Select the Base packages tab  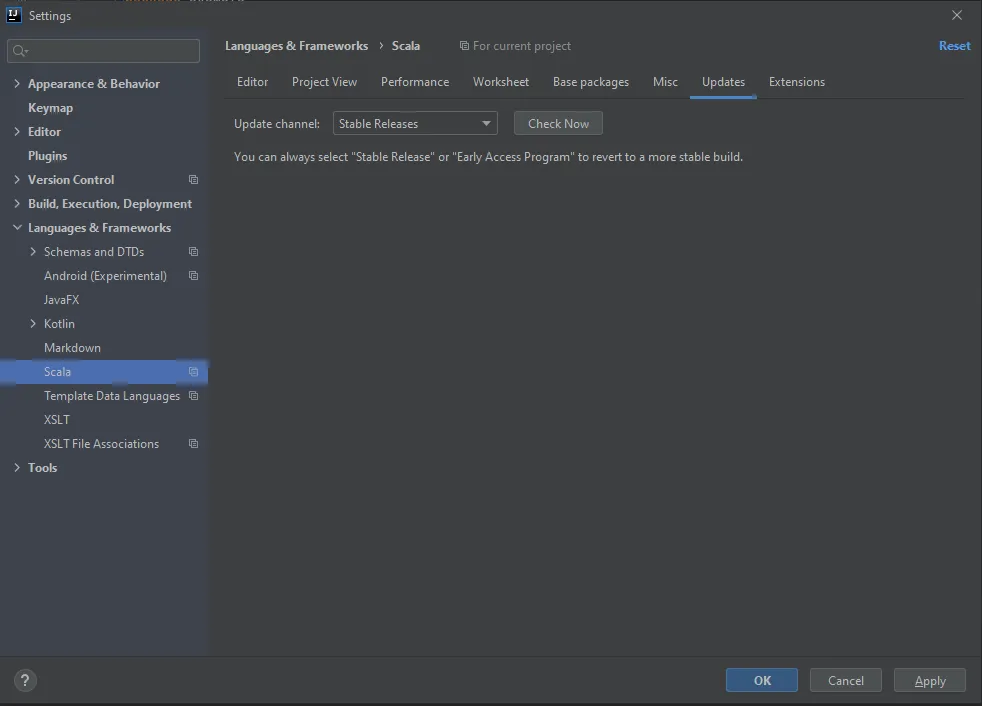pyautogui.click(x=591, y=82)
